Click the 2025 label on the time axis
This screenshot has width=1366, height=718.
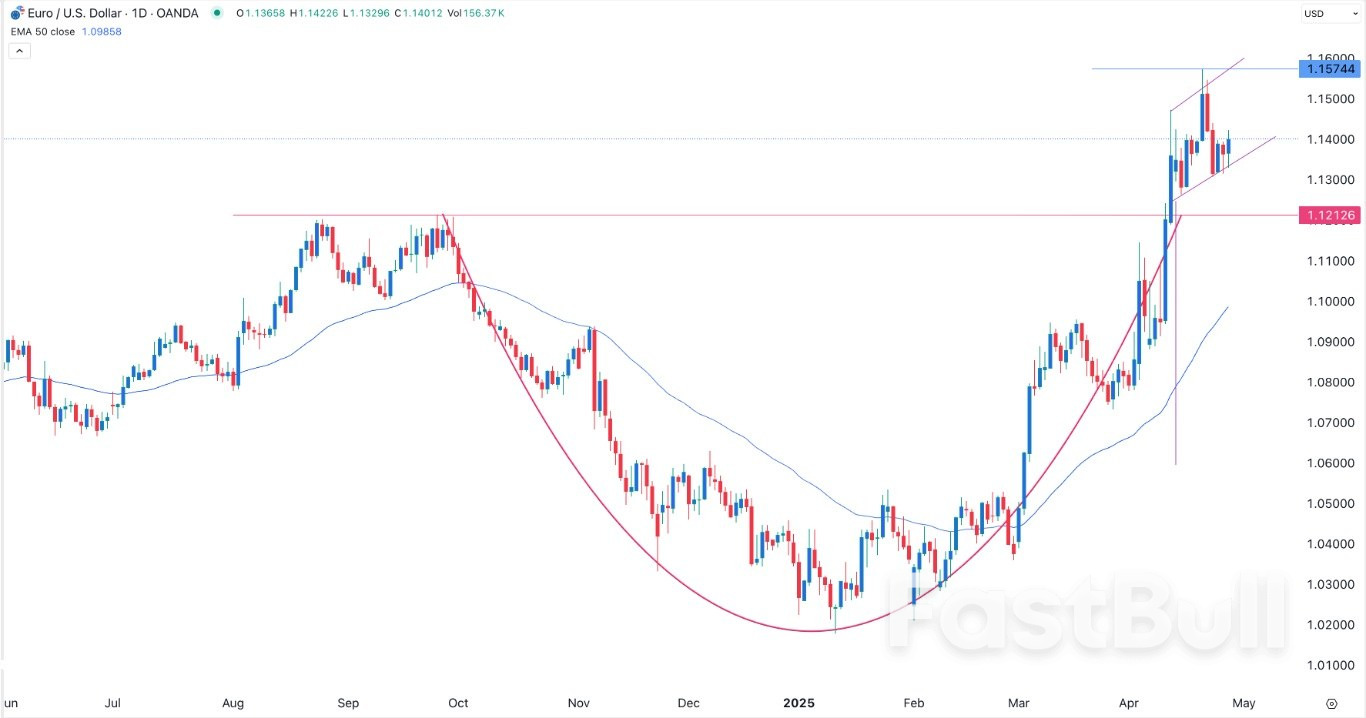click(x=799, y=703)
